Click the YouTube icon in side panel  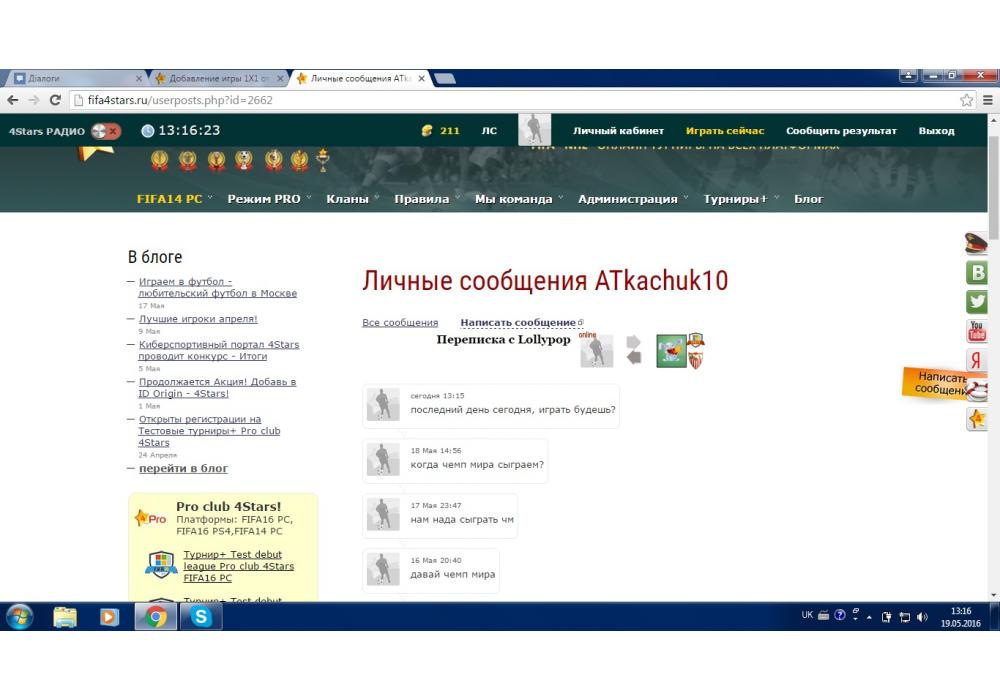976,331
